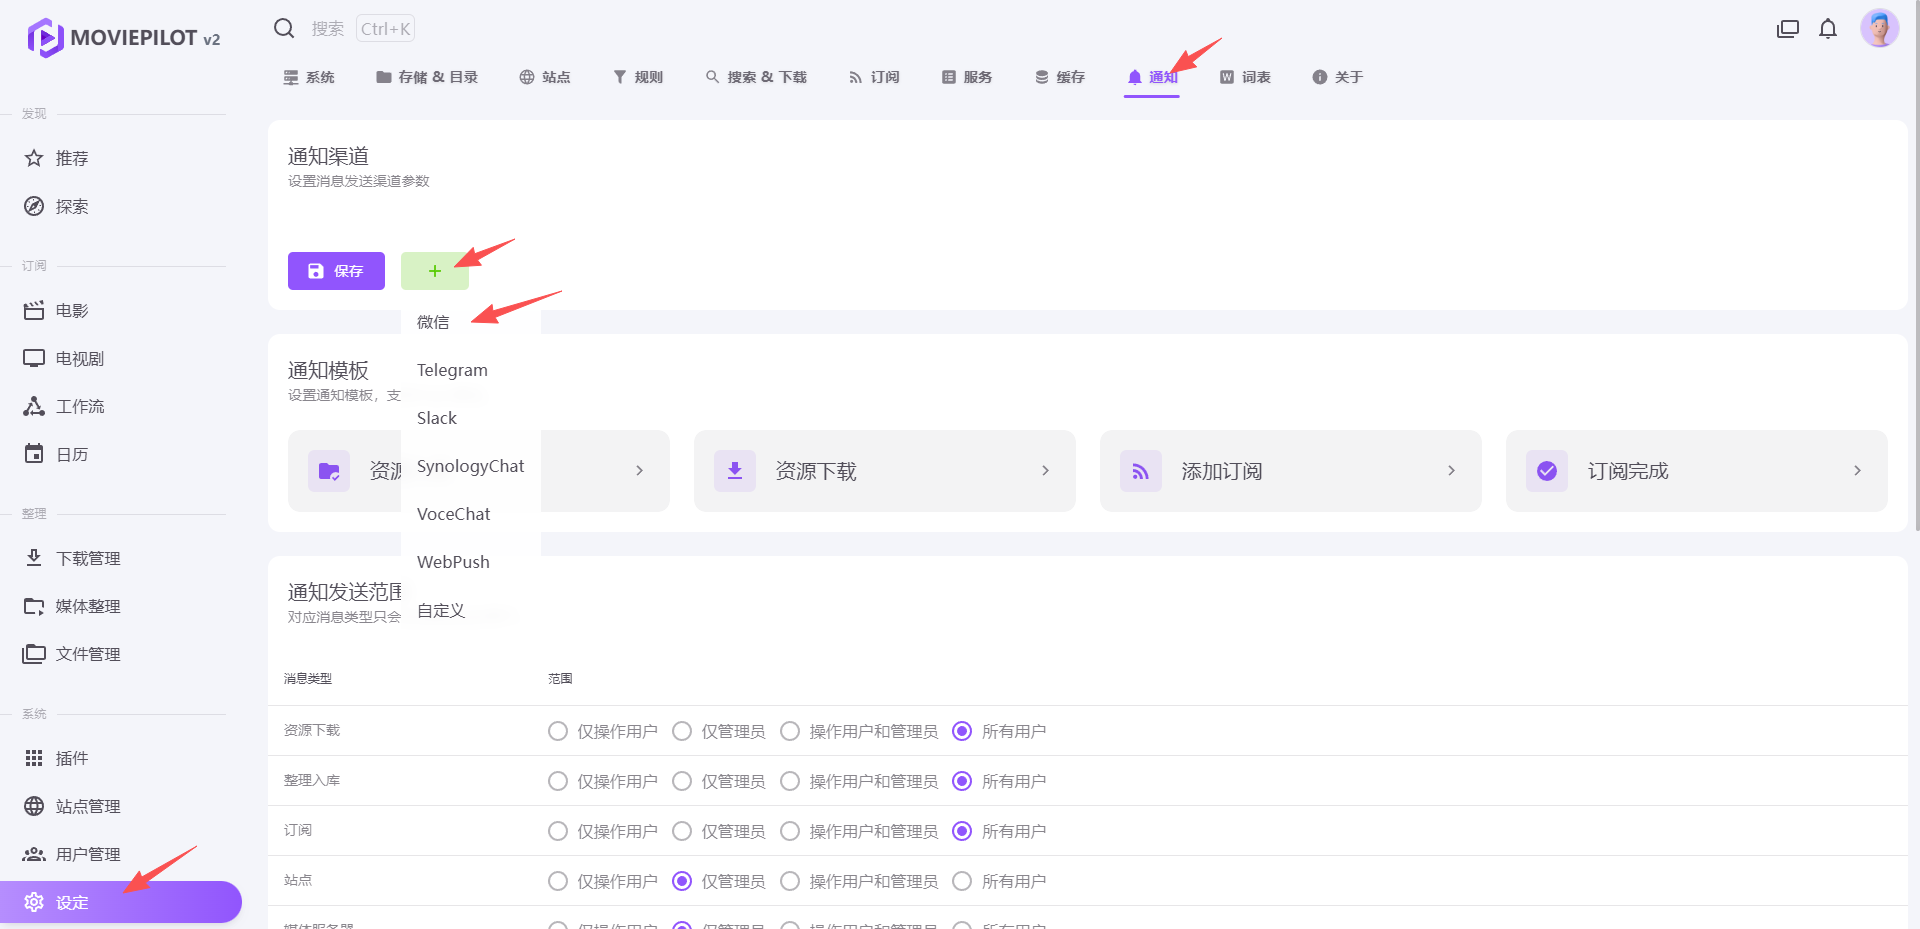Choose Telegram from the channel menu
The width and height of the screenshot is (1920, 929).
[x=452, y=370]
